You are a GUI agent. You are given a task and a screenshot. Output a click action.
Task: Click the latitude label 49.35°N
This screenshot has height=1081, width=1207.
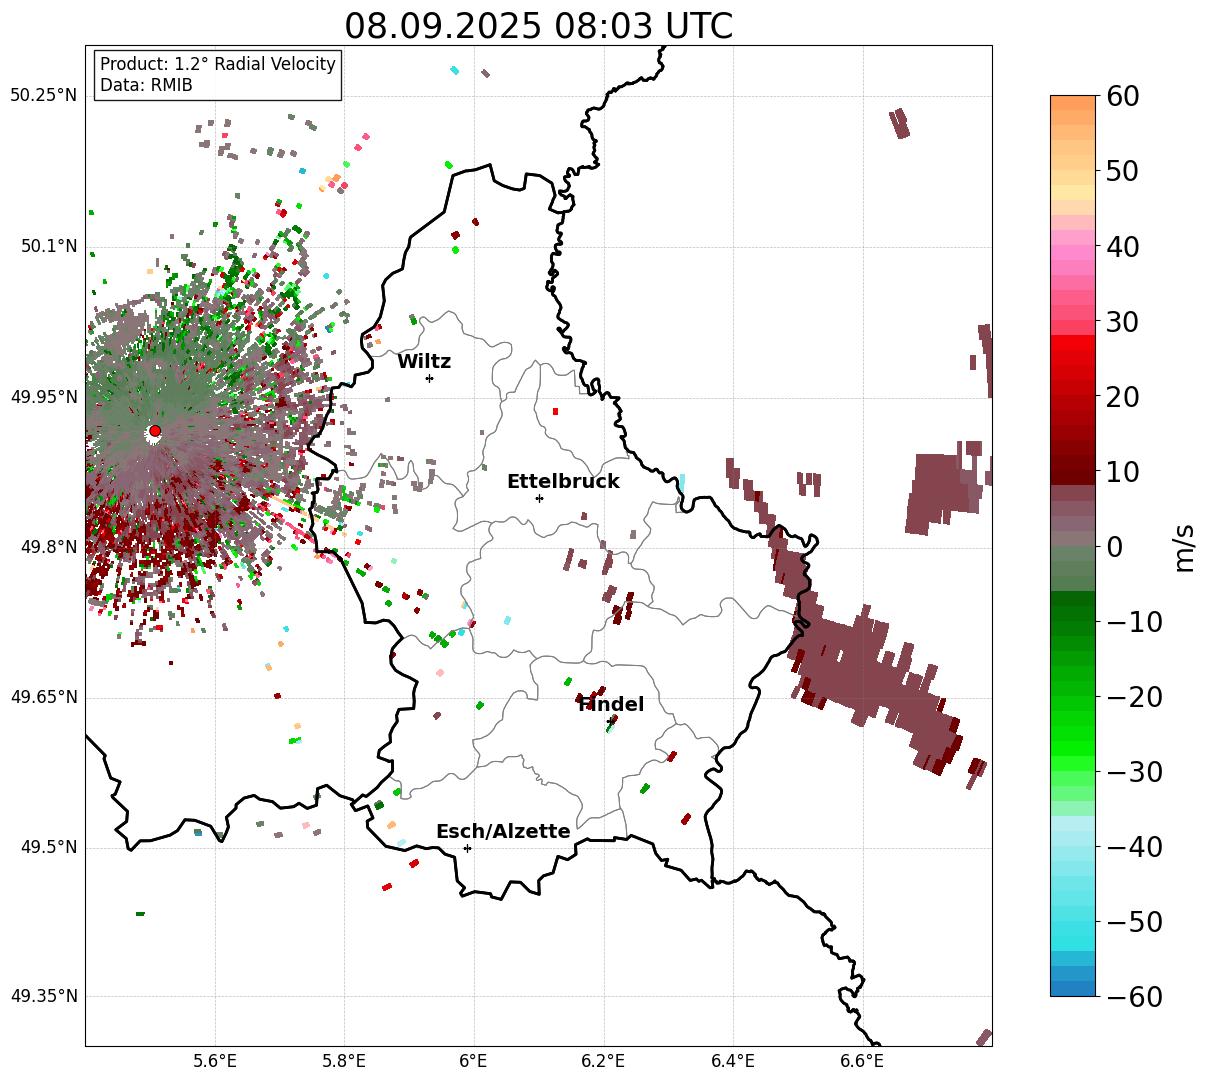tap(43, 997)
